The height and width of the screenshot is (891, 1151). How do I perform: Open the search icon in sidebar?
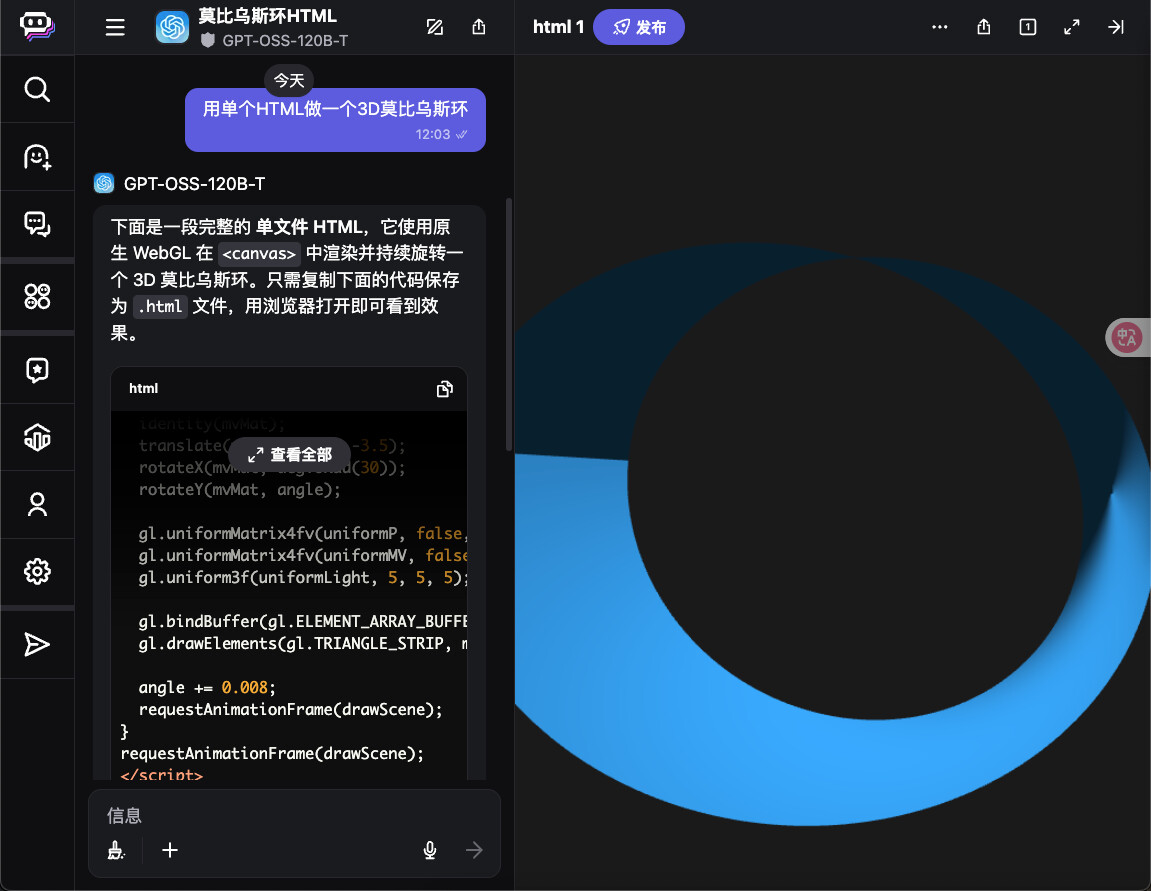[37, 90]
